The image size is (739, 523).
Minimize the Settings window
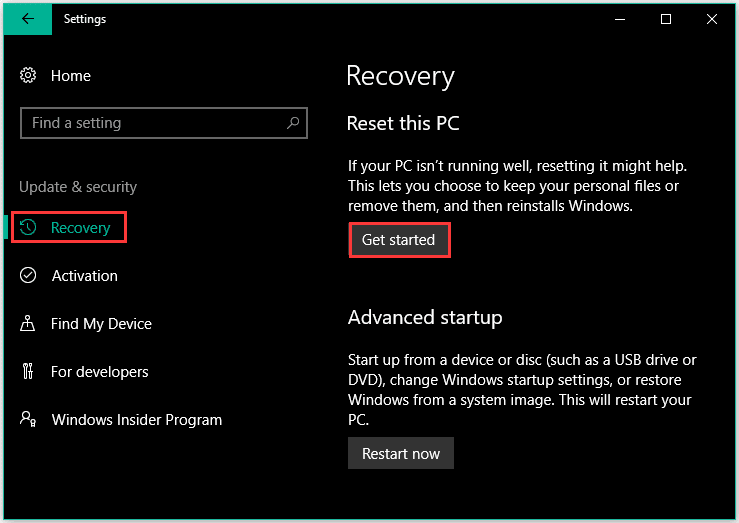(620, 19)
